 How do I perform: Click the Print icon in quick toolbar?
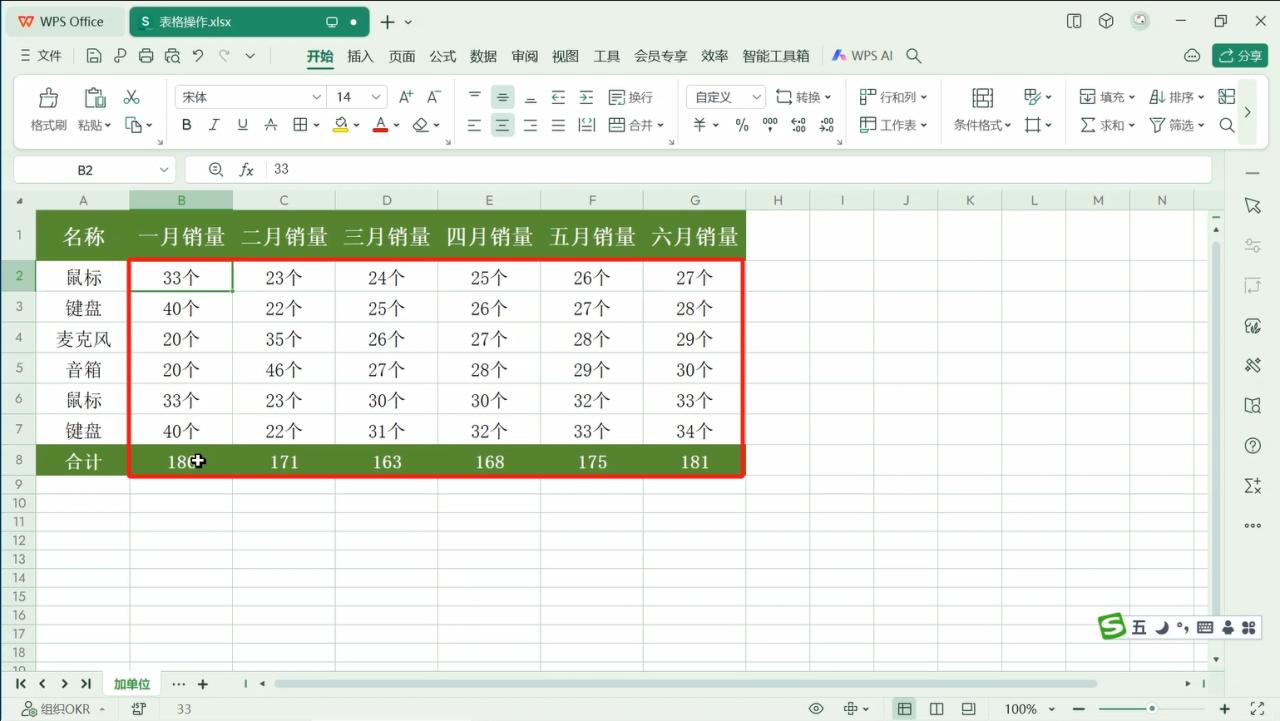point(146,56)
